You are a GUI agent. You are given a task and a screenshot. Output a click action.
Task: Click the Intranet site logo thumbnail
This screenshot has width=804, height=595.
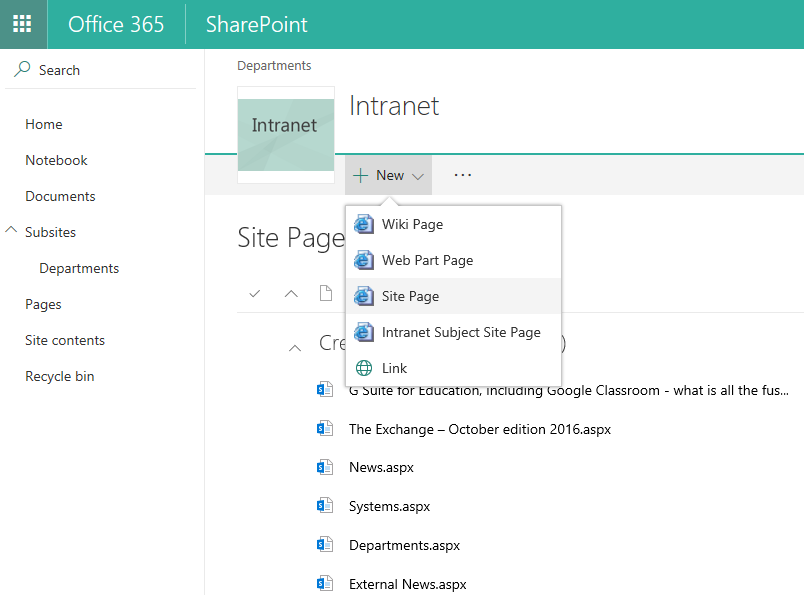coord(286,135)
